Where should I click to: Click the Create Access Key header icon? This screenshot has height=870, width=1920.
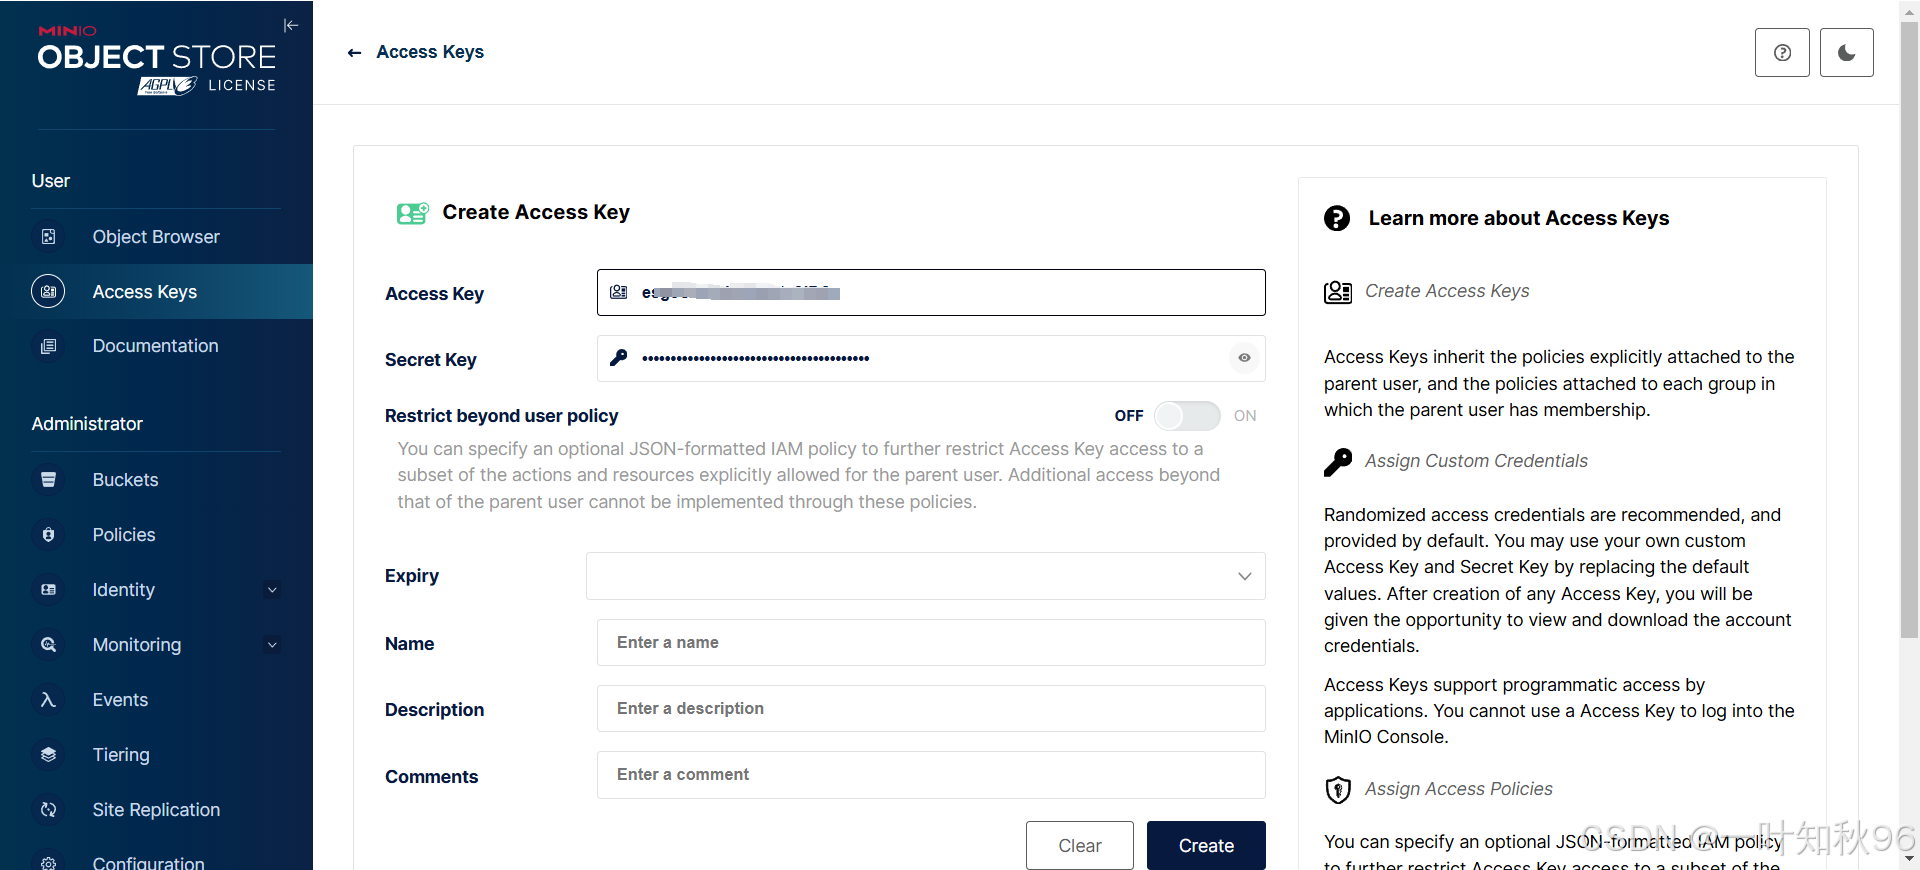coord(412,213)
